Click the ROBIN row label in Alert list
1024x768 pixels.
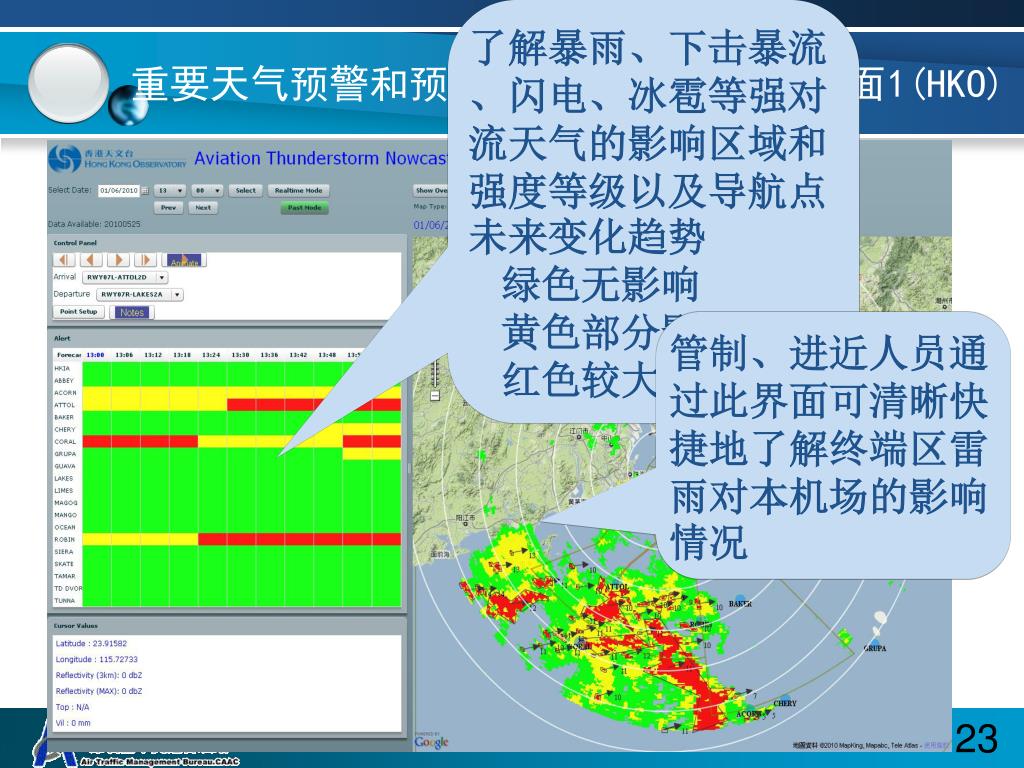point(65,540)
